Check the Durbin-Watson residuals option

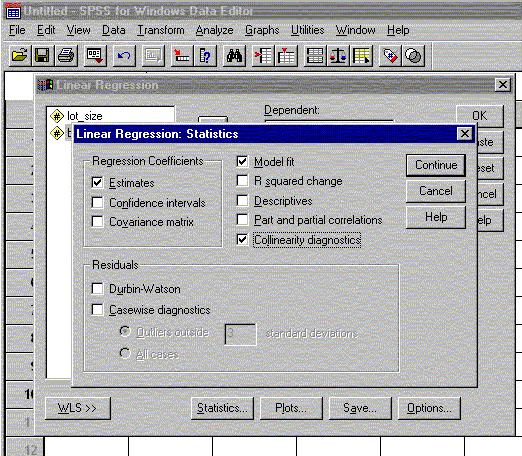pyautogui.click(x=97, y=289)
